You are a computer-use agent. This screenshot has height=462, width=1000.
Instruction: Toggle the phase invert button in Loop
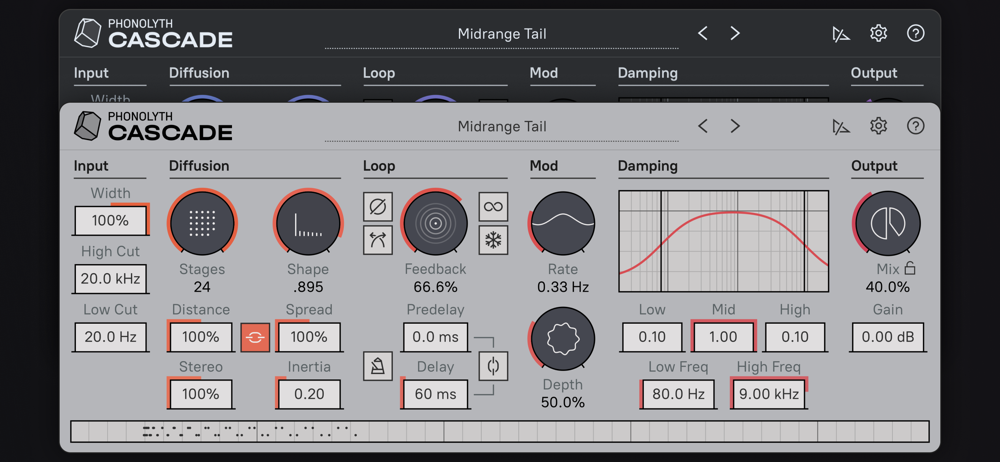378,207
